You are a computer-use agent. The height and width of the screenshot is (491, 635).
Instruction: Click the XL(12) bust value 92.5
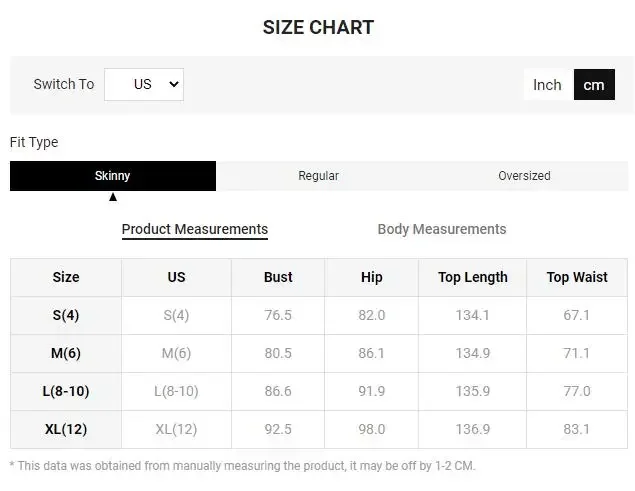tap(278, 429)
